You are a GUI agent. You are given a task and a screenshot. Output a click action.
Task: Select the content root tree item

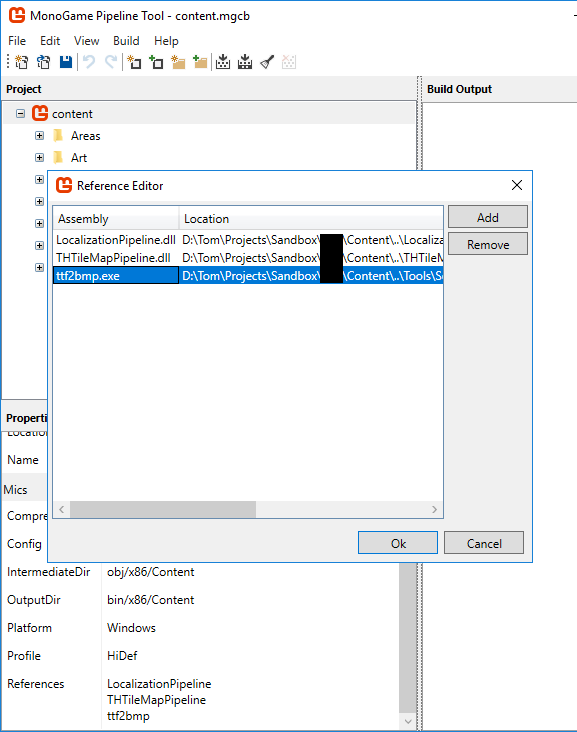[x=209, y=113]
